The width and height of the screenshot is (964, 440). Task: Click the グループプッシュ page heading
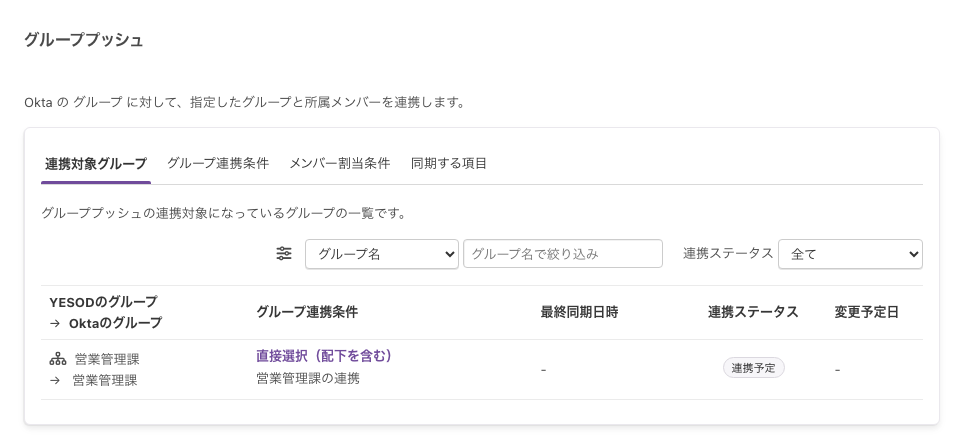pos(84,40)
